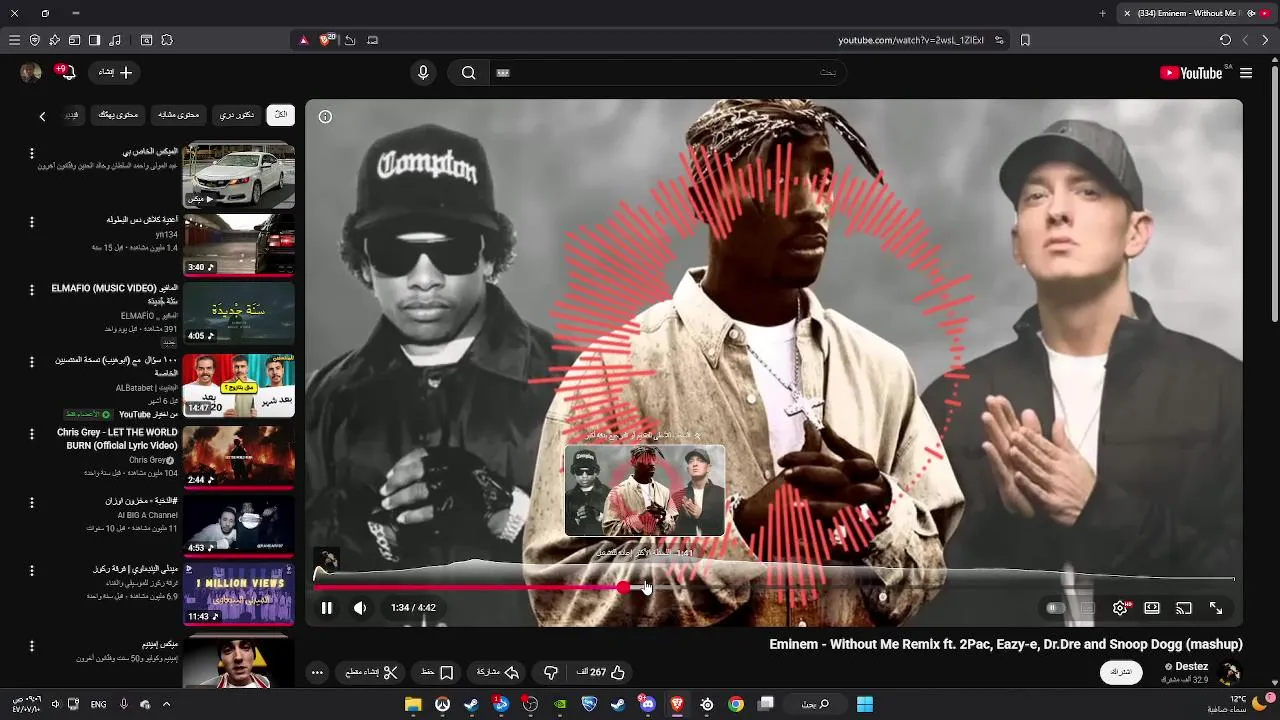Subscribe to the Destez channel
The height and width of the screenshot is (720, 1280).
(1121, 672)
